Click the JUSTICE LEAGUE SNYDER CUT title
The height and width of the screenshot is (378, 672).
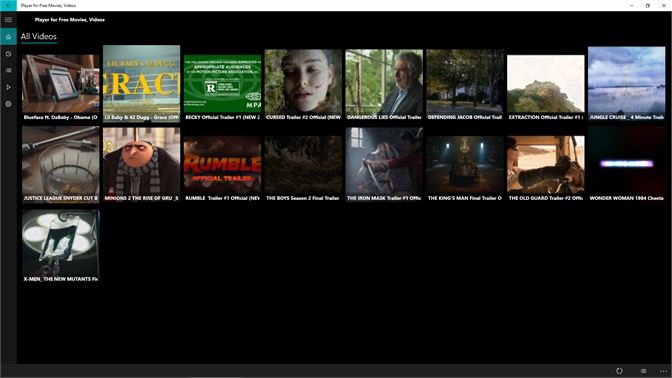(x=60, y=198)
